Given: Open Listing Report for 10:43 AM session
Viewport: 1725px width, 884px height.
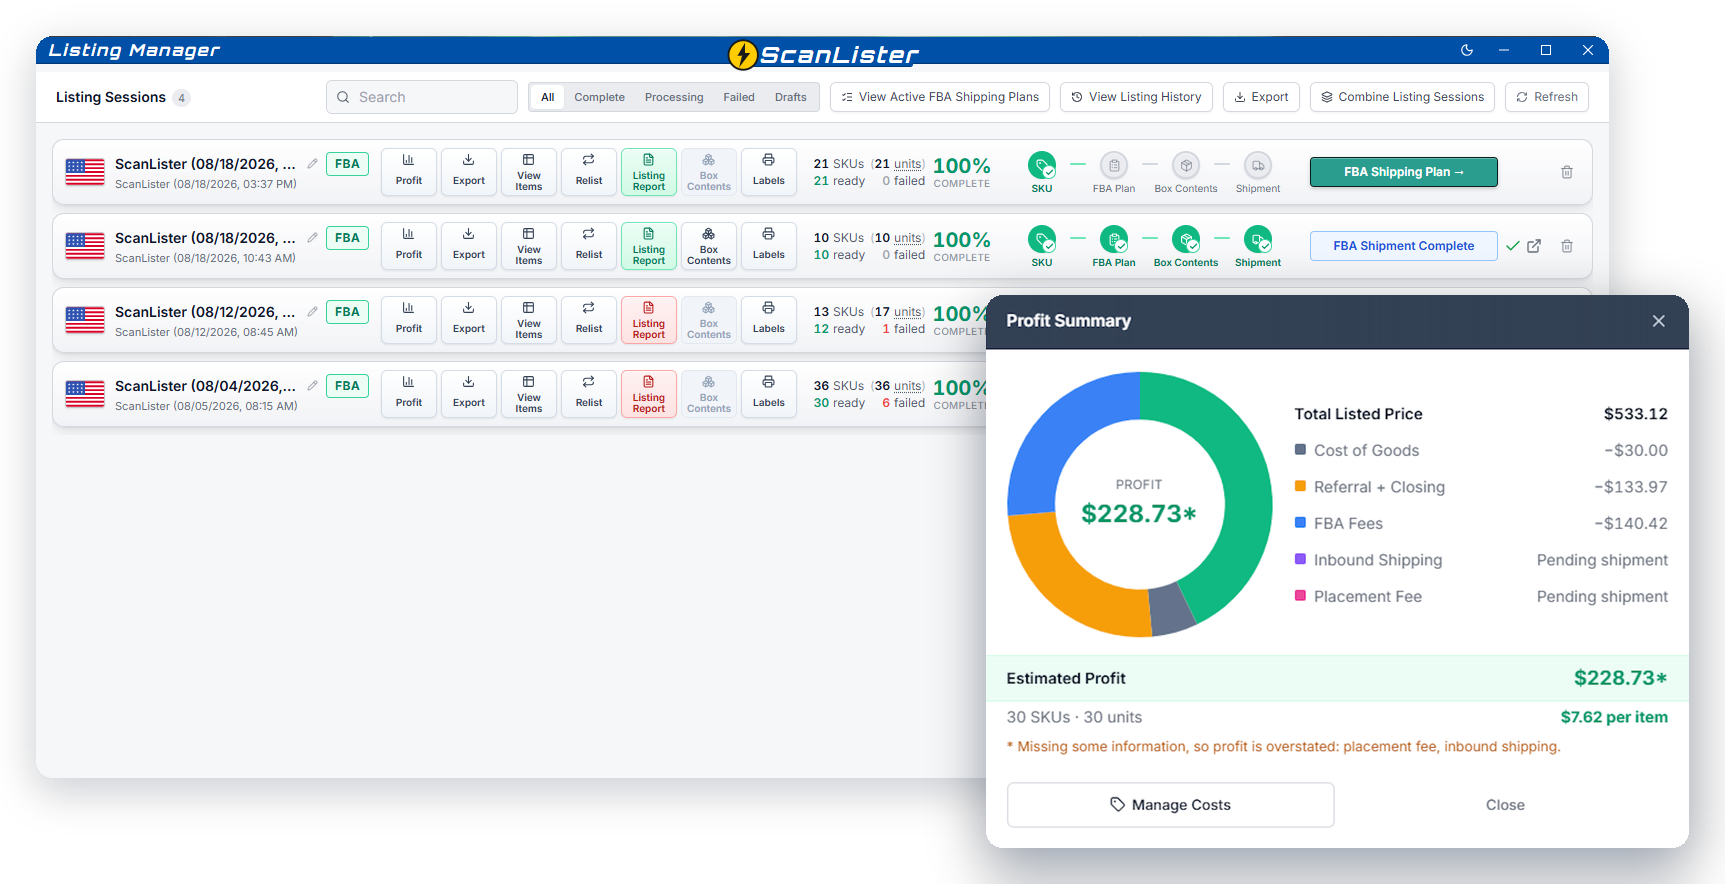Looking at the screenshot, I should click(649, 245).
